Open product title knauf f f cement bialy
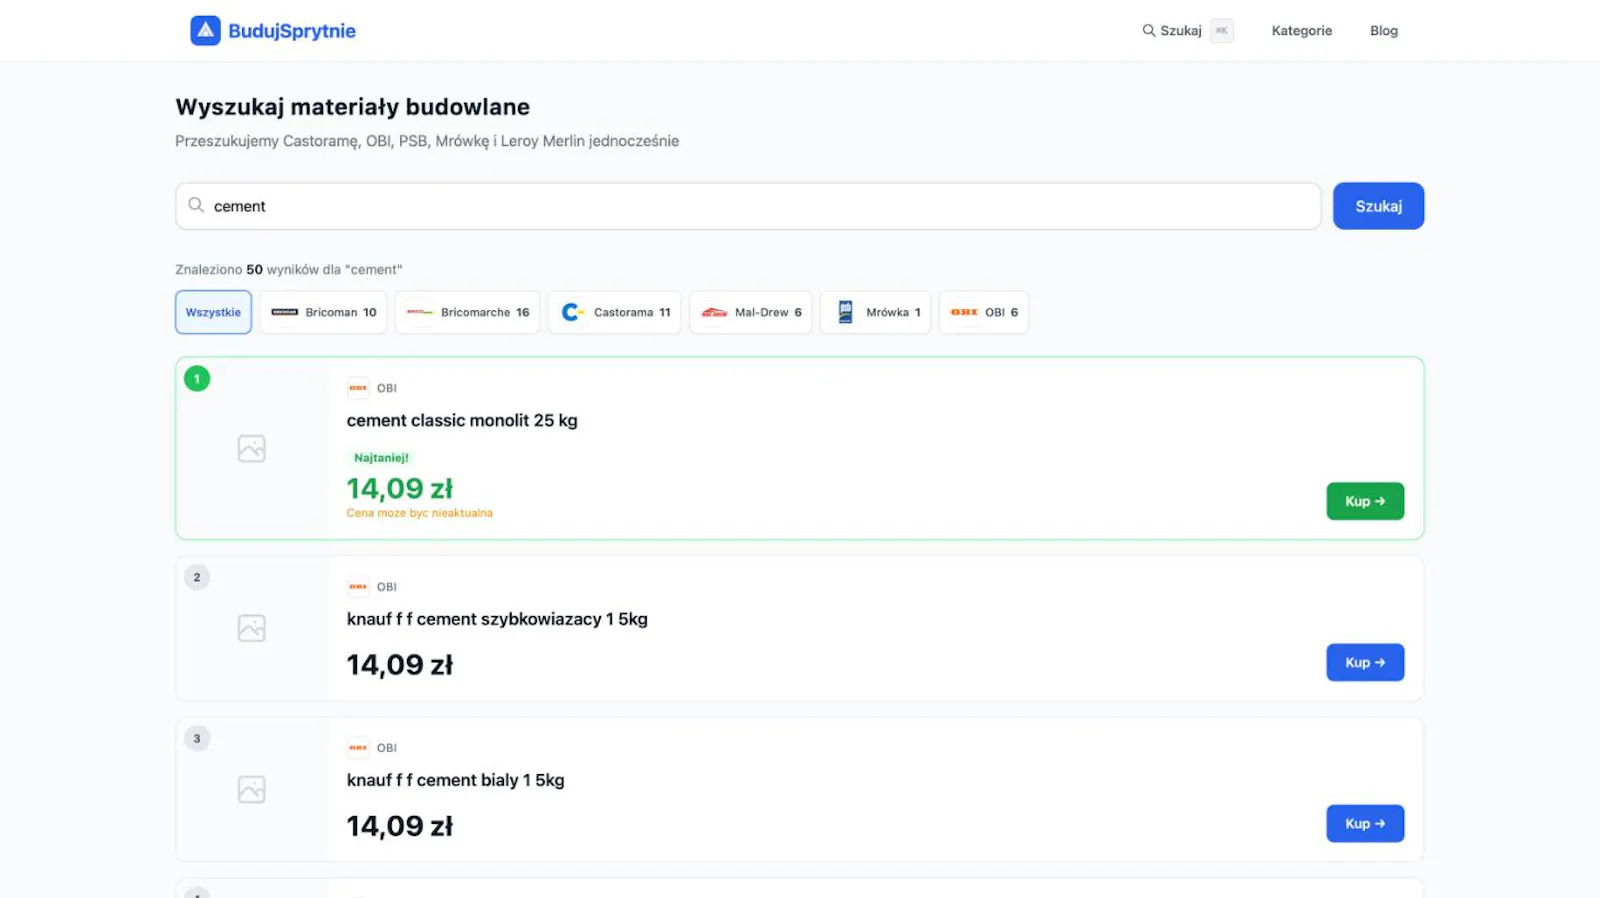The image size is (1600, 898). pos(455,780)
